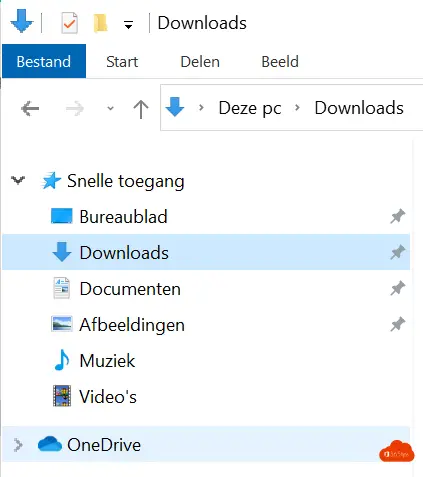
Task: Click the pin icon next to Documenten
Action: click(398, 288)
